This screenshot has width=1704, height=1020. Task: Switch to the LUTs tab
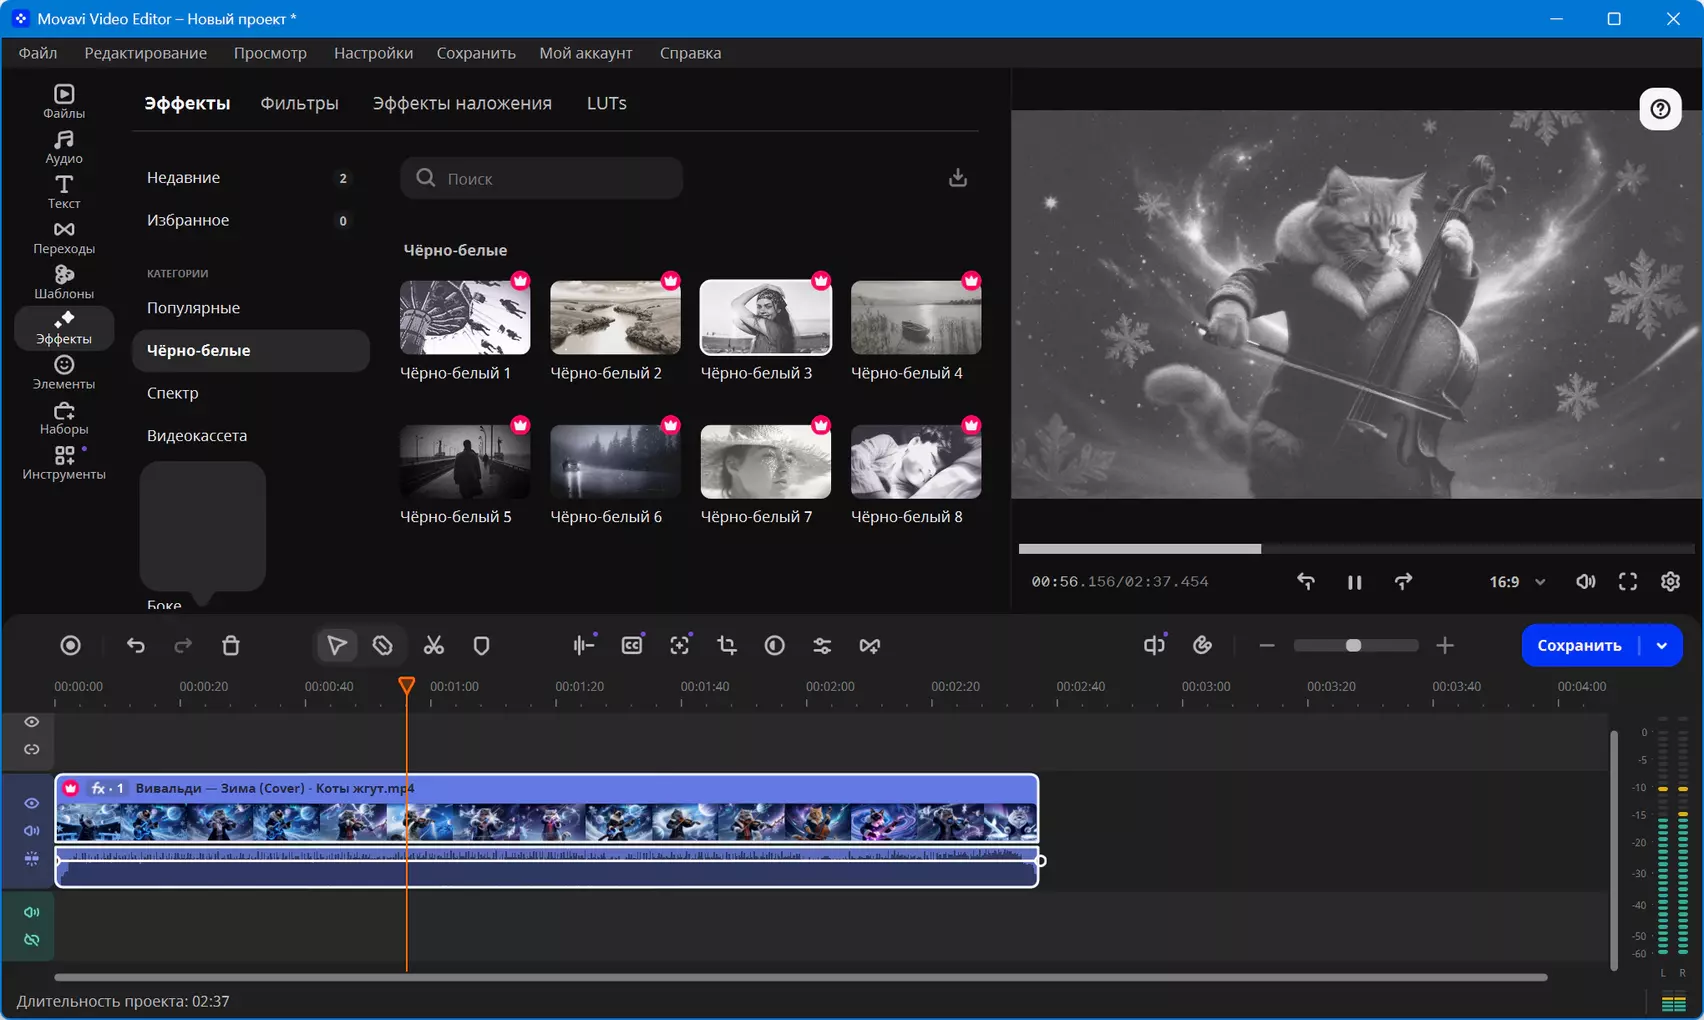(606, 103)
